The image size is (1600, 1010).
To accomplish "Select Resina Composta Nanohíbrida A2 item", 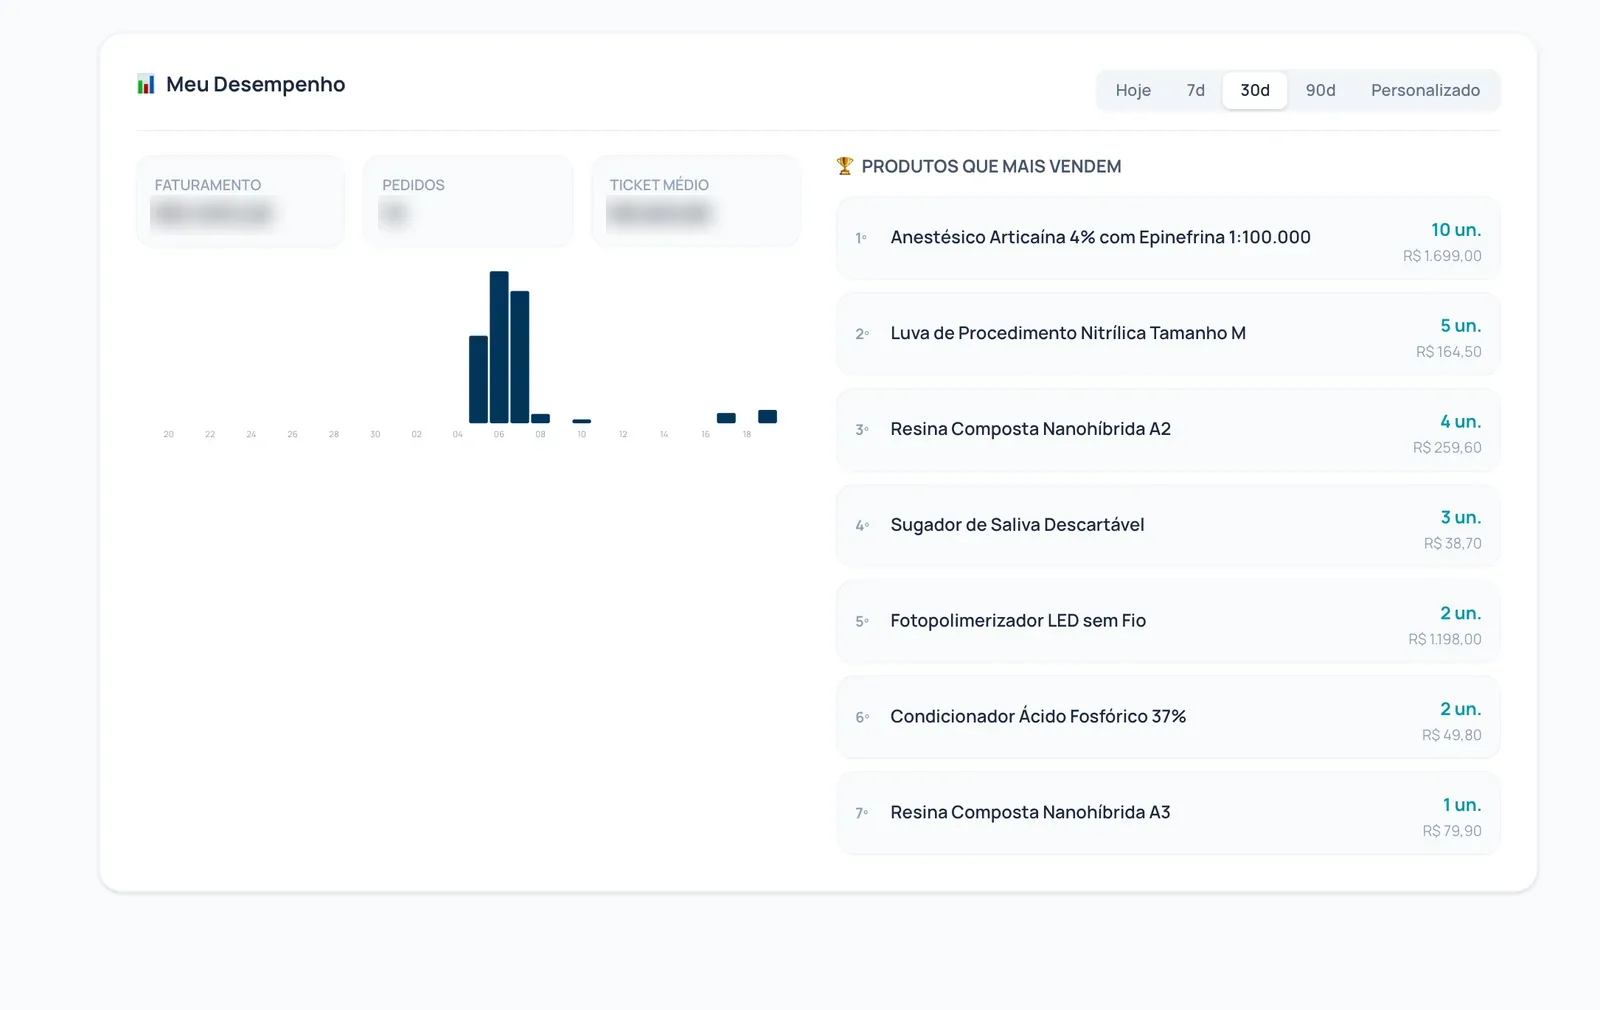I will pyautogui.click(x=1168, y=430).
